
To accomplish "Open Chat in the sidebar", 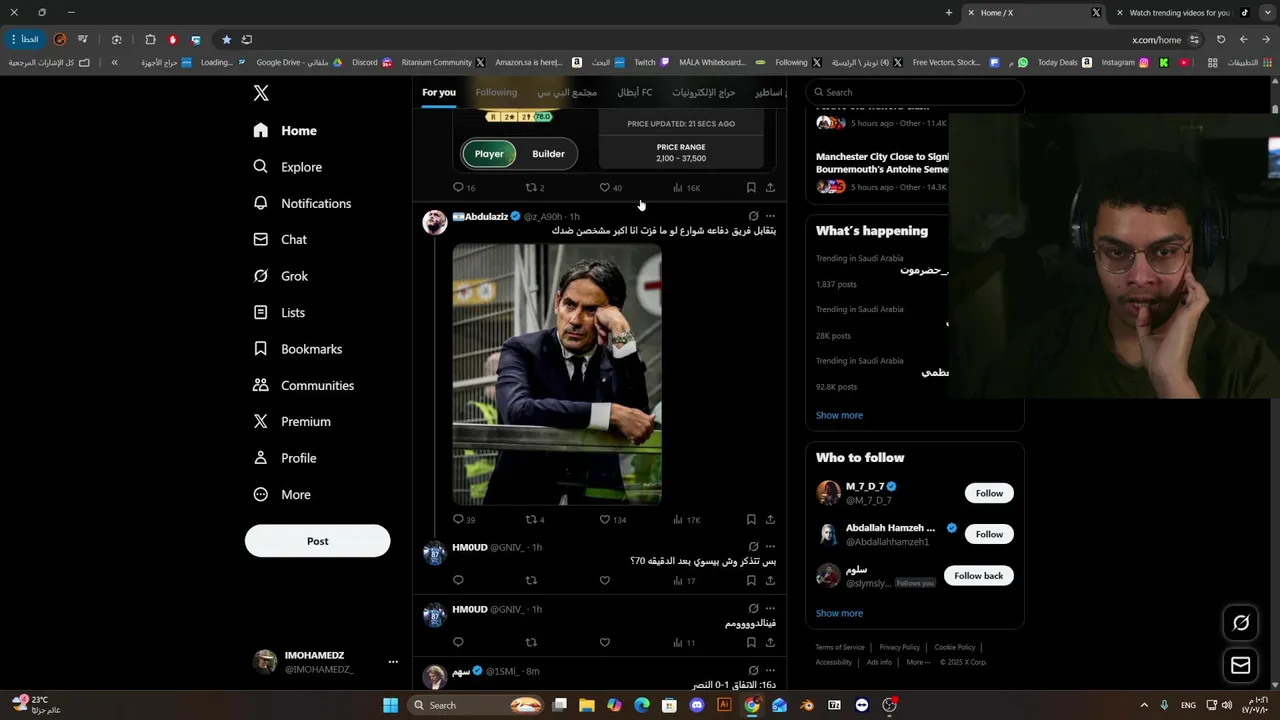I will coord(280,240).
